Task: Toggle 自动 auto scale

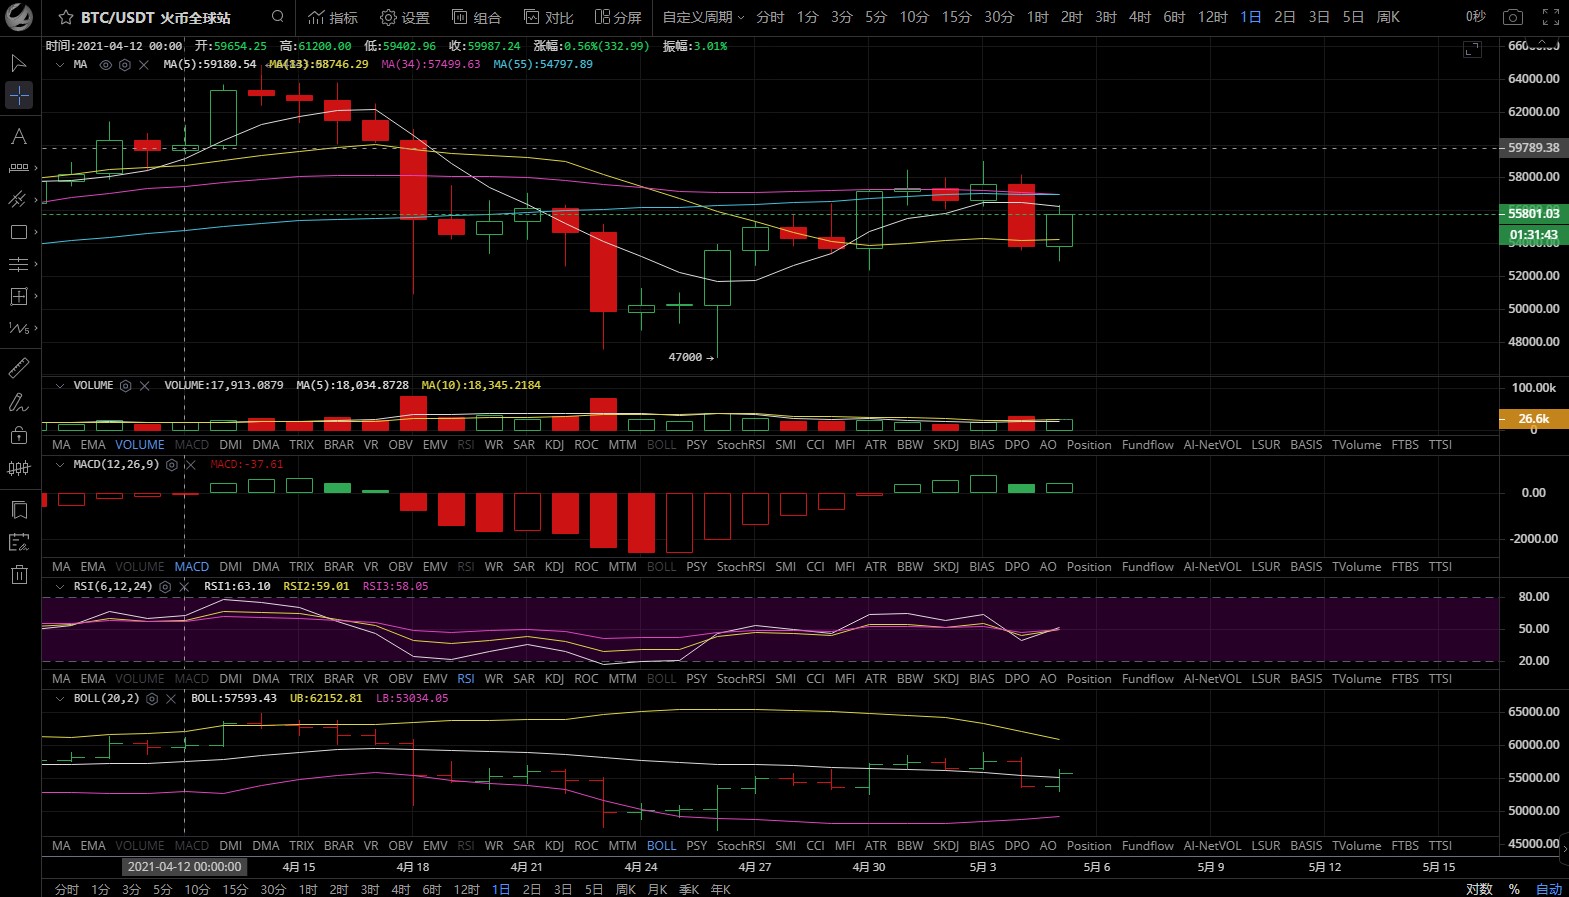Action: pos(1549,889)
